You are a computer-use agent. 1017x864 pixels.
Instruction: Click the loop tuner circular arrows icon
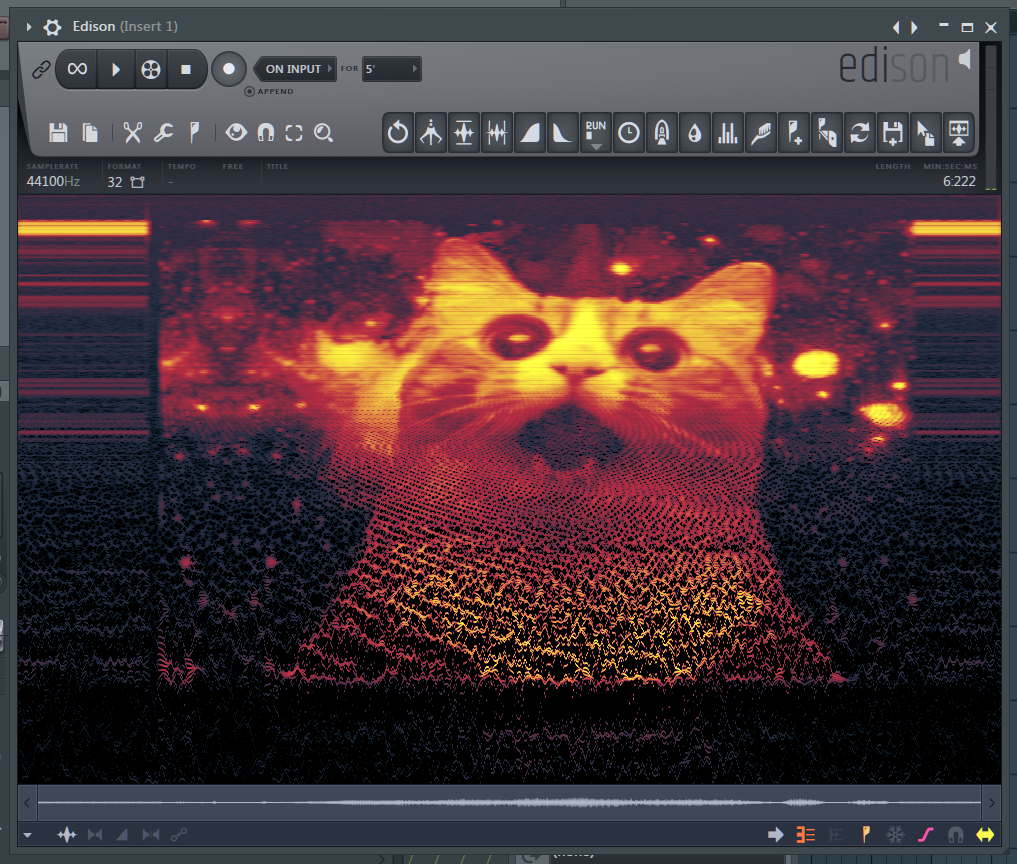[859, 133]
